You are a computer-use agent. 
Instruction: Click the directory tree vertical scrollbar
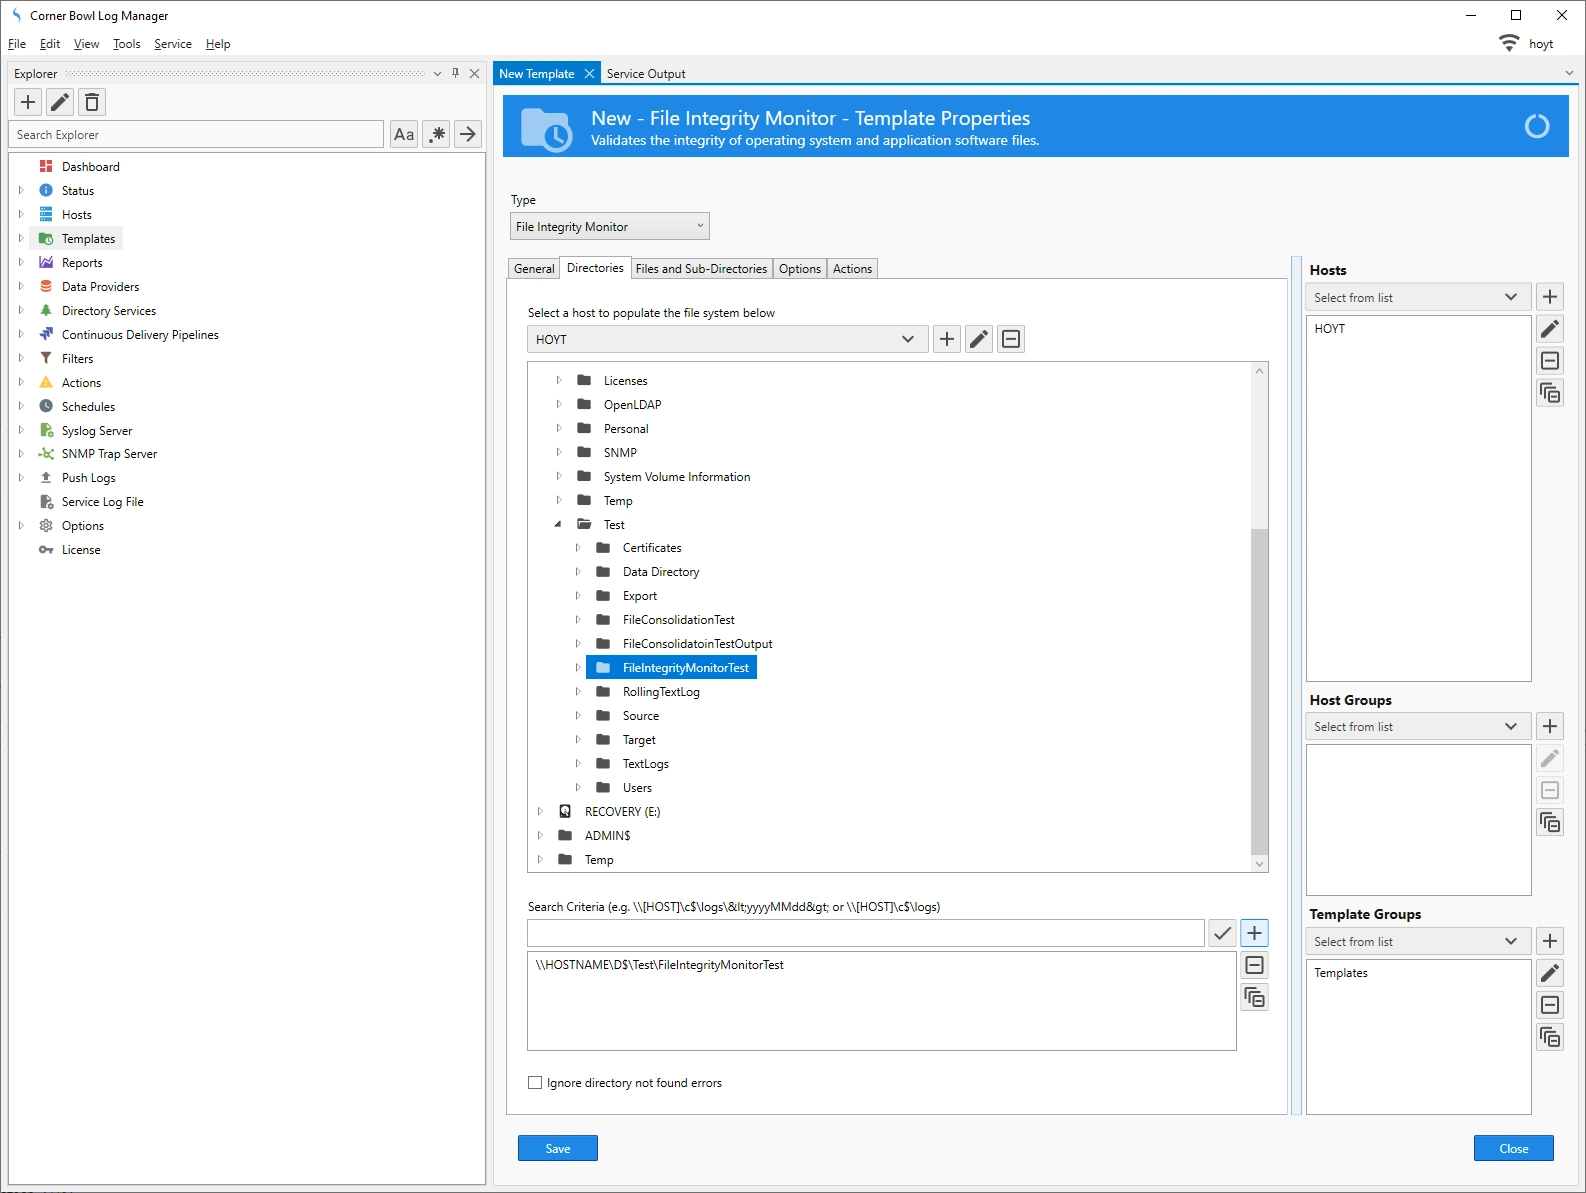coord(1259,690)
